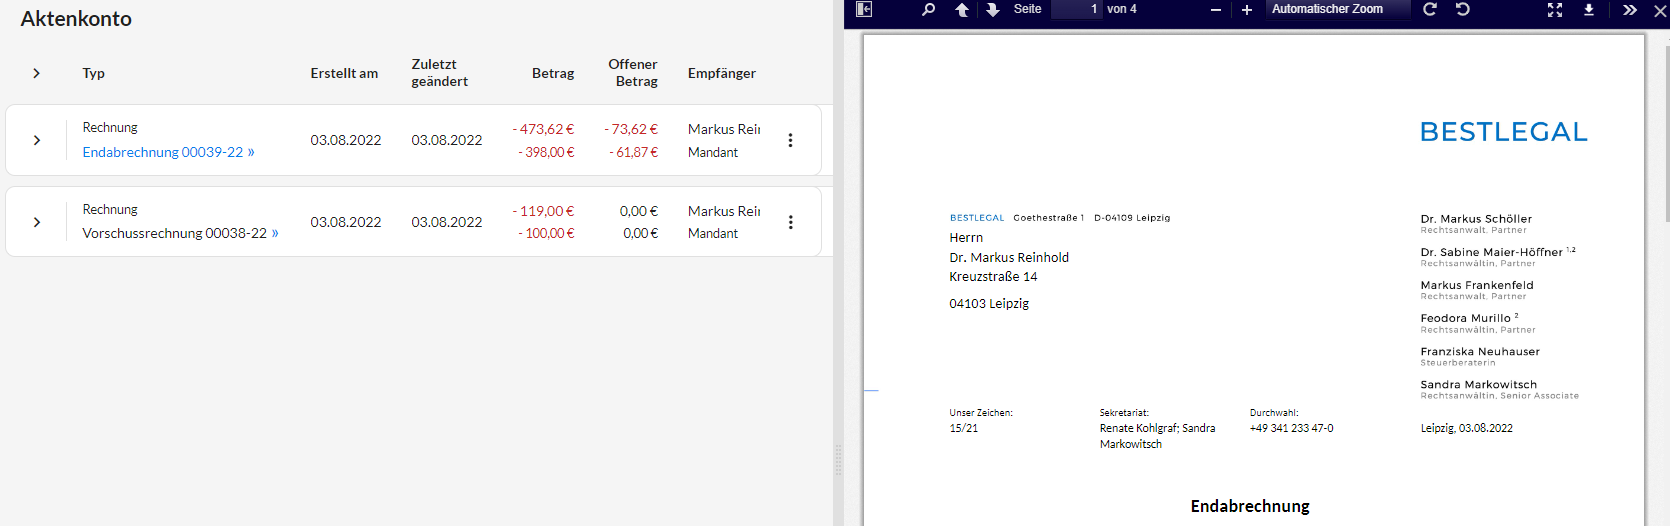
Task: Select the net amount - 100,00 €
Action: click(546, 233)
